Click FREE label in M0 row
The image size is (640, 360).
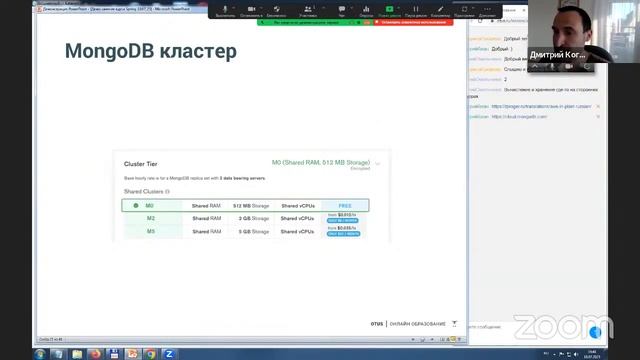(x=345, y=206)
